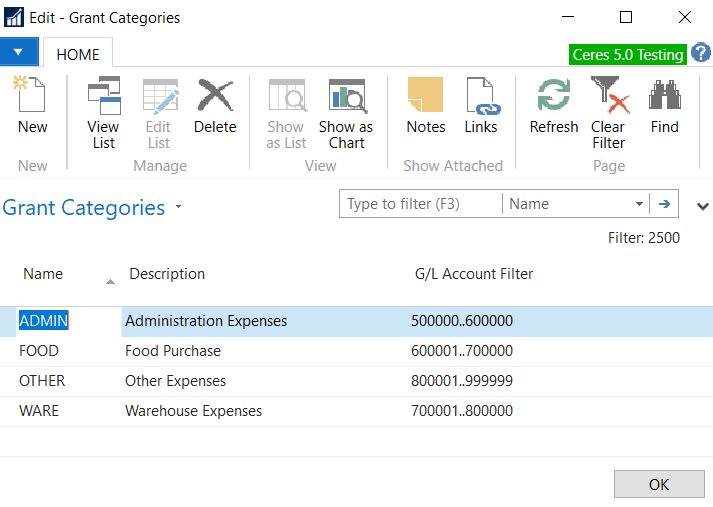Viewport: 713px width, 507px height.
Task: Open the Name filter field dropdown
Action: click(x=639, y=204)
